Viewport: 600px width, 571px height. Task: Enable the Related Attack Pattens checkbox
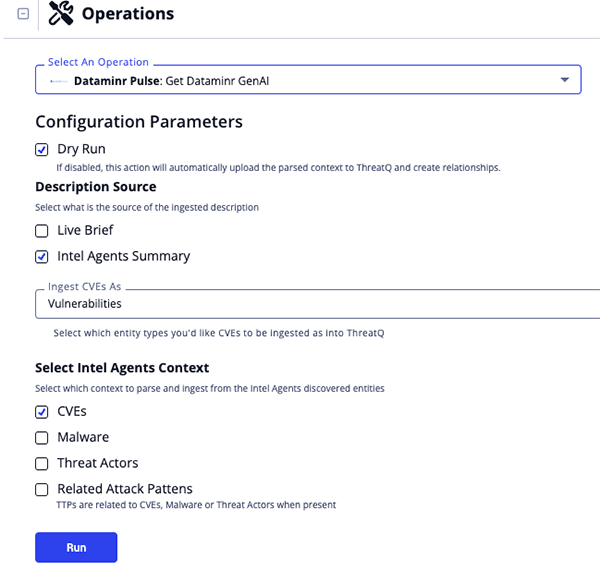(42, 489)
